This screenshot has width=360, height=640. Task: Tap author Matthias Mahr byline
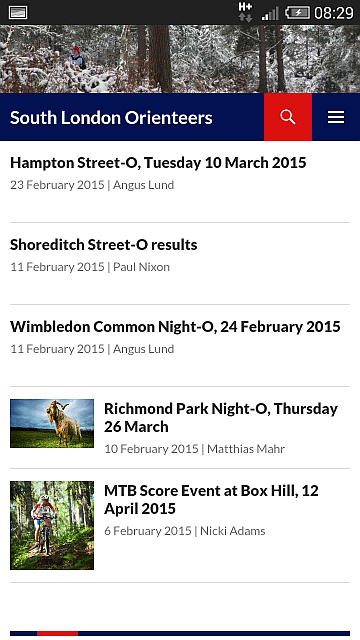246,449
